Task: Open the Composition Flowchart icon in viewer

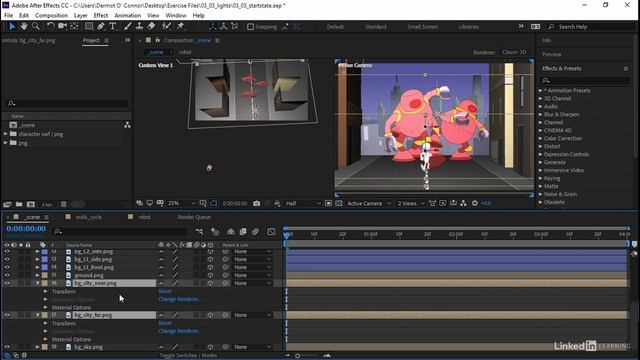Action: point(463,203)
